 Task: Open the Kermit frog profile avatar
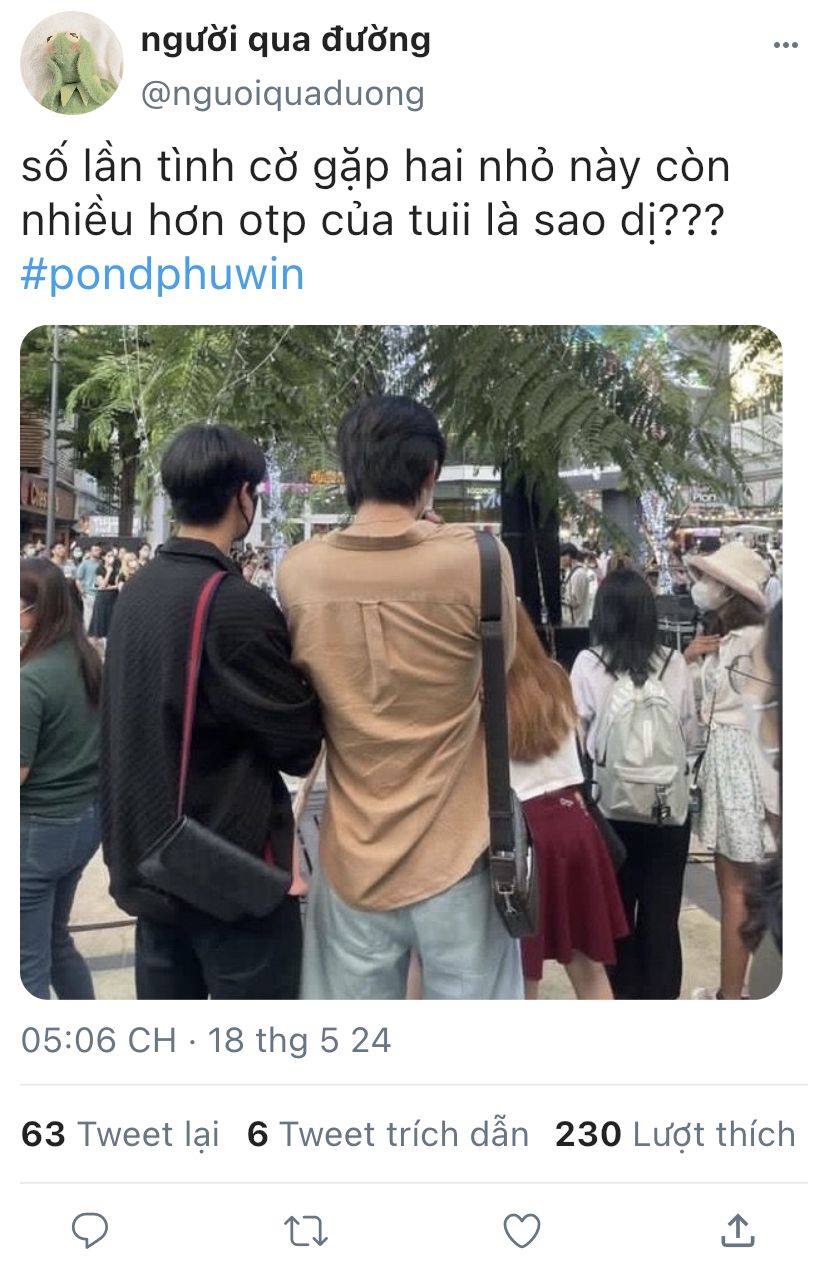(71, 63)
